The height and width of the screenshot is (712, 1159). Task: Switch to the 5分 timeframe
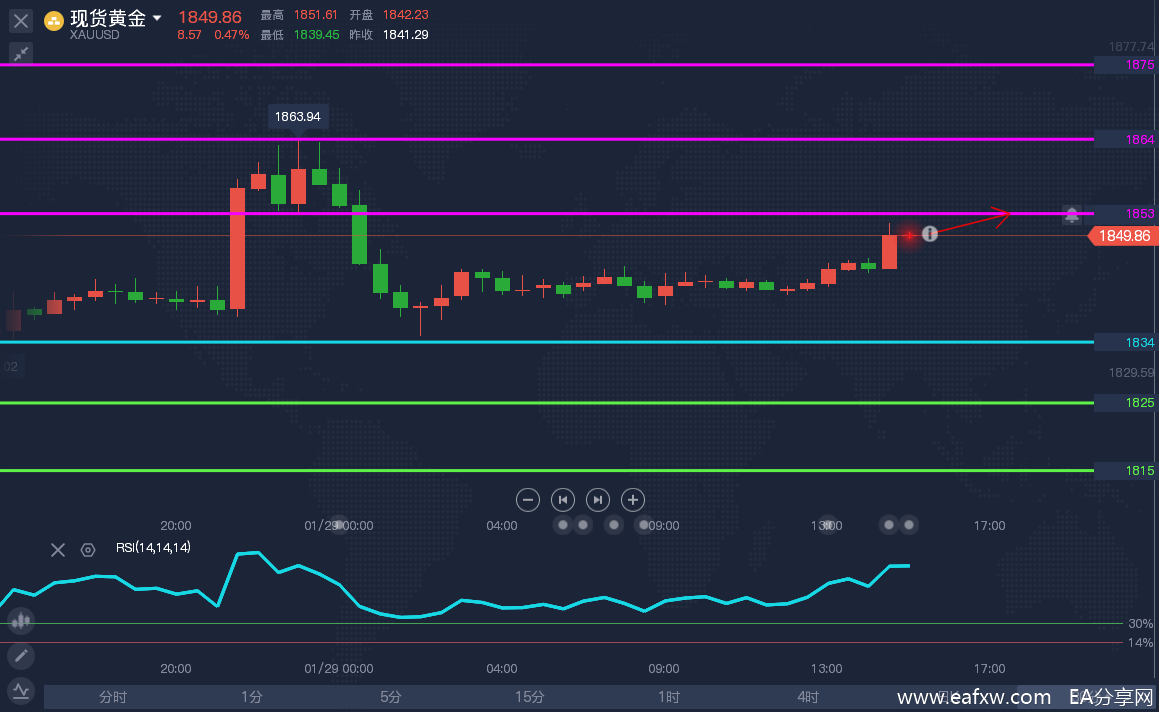[391, 697]
